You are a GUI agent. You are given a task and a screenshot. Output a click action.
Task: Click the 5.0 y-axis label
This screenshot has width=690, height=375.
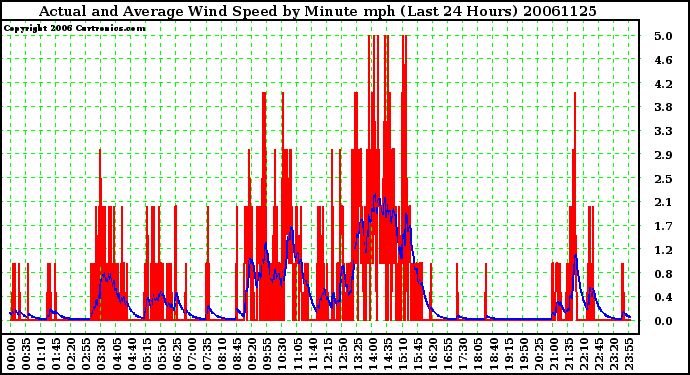pyautogui.click(x=663, y=36)
